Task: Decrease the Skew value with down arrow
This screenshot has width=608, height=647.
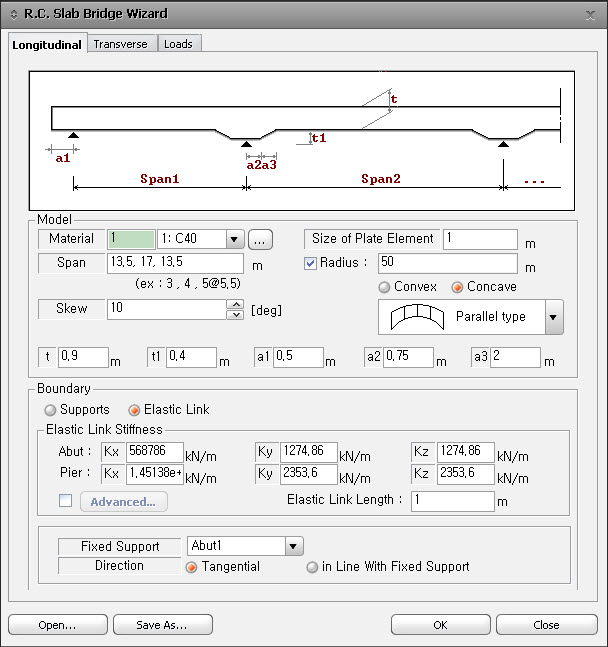Action: (x=236, y=315)
